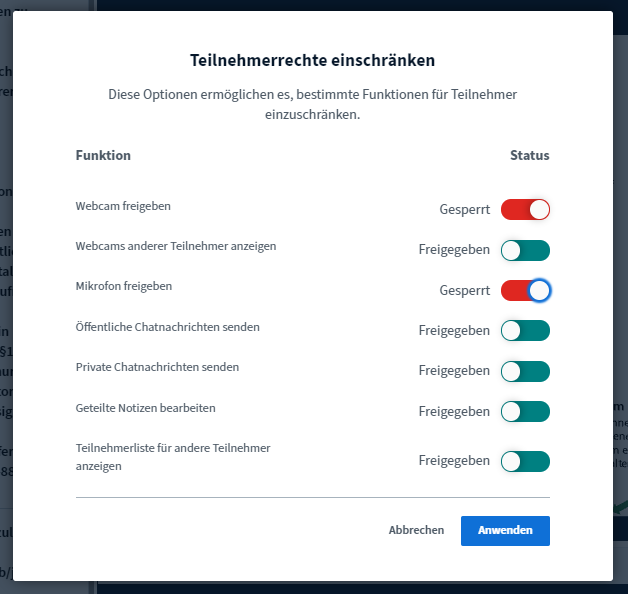Click 'Freigegeben' status for Geteilte Notizen bearbeiten

coord(454,411)
